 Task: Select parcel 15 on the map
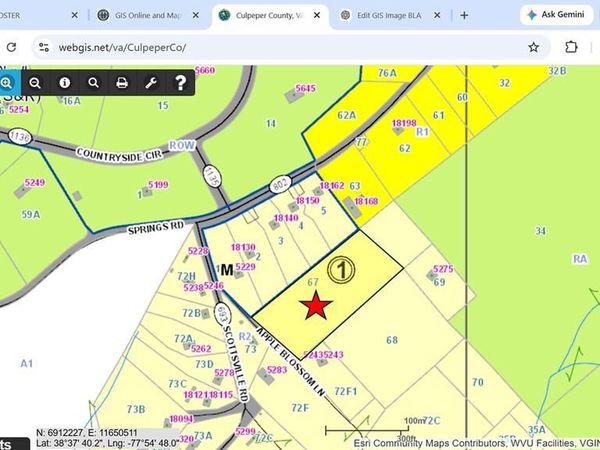163,105
